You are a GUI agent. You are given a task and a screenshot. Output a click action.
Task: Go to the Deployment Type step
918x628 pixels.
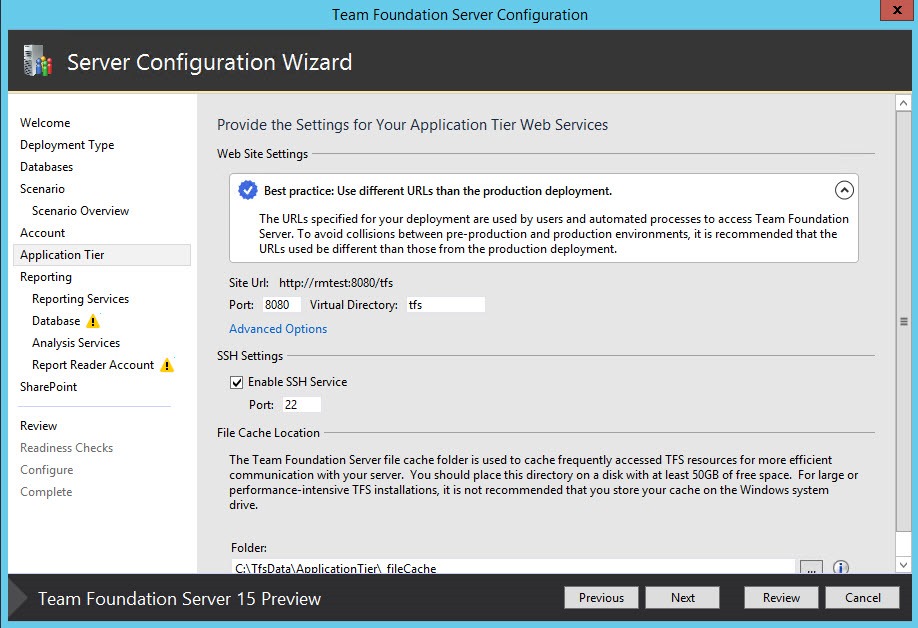coord(67,145)
